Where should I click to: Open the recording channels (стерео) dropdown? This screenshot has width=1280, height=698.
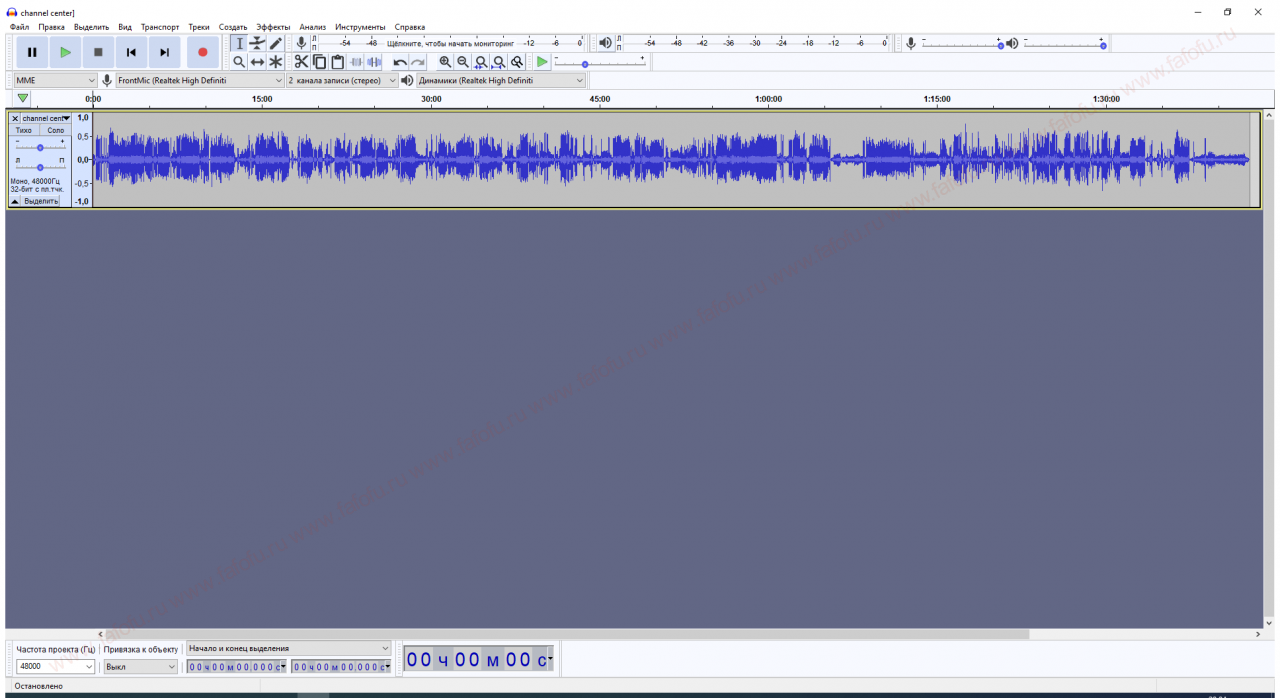point(342,80)
